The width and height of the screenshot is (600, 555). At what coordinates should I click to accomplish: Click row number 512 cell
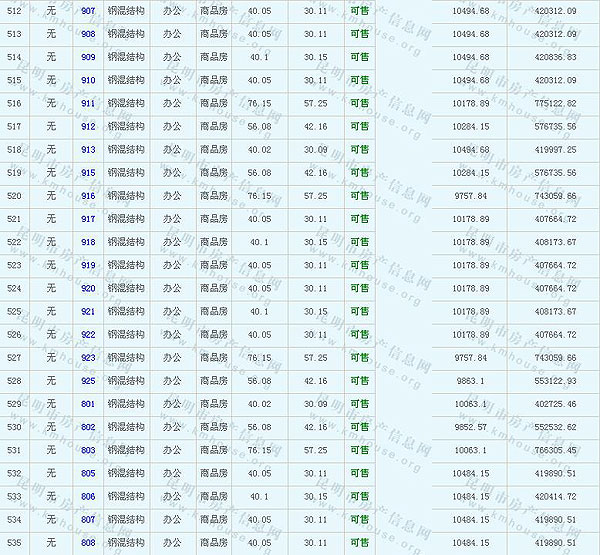click(x=14, y=11)
